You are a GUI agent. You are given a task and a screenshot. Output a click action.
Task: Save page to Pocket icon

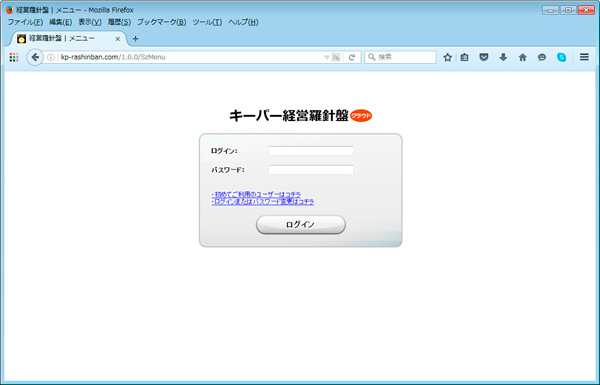pos(484,57)
